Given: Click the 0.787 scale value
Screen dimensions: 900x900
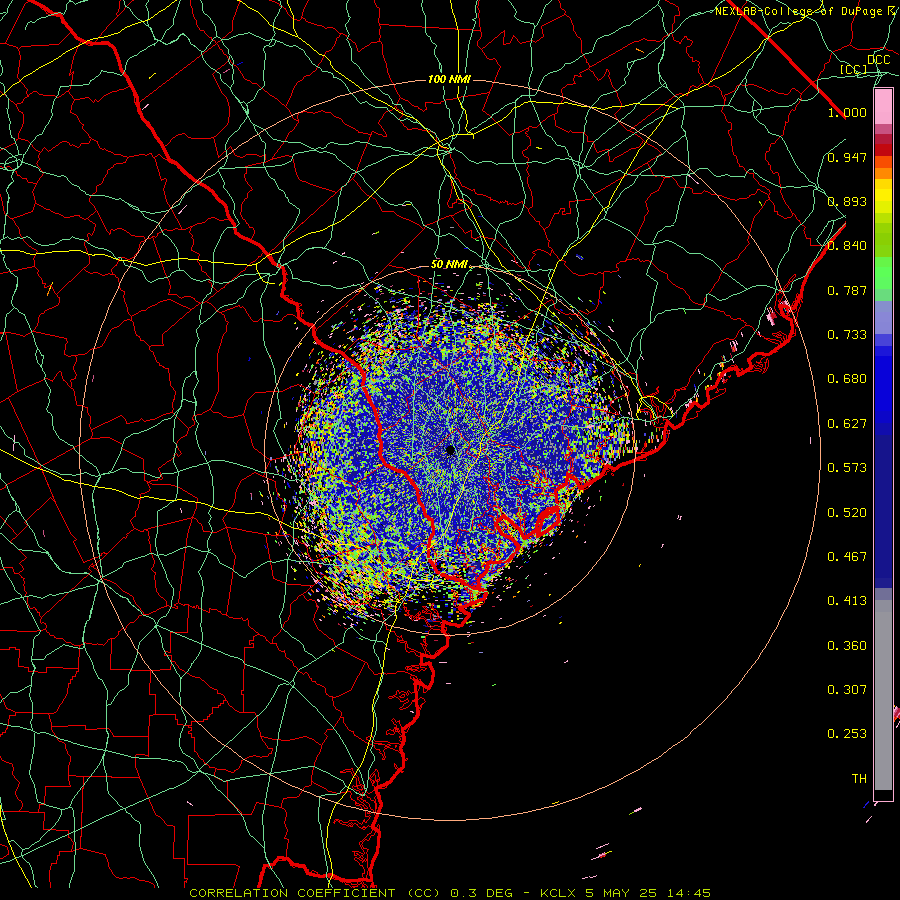Looking at the screenshot, I should (x=847, y=290).
